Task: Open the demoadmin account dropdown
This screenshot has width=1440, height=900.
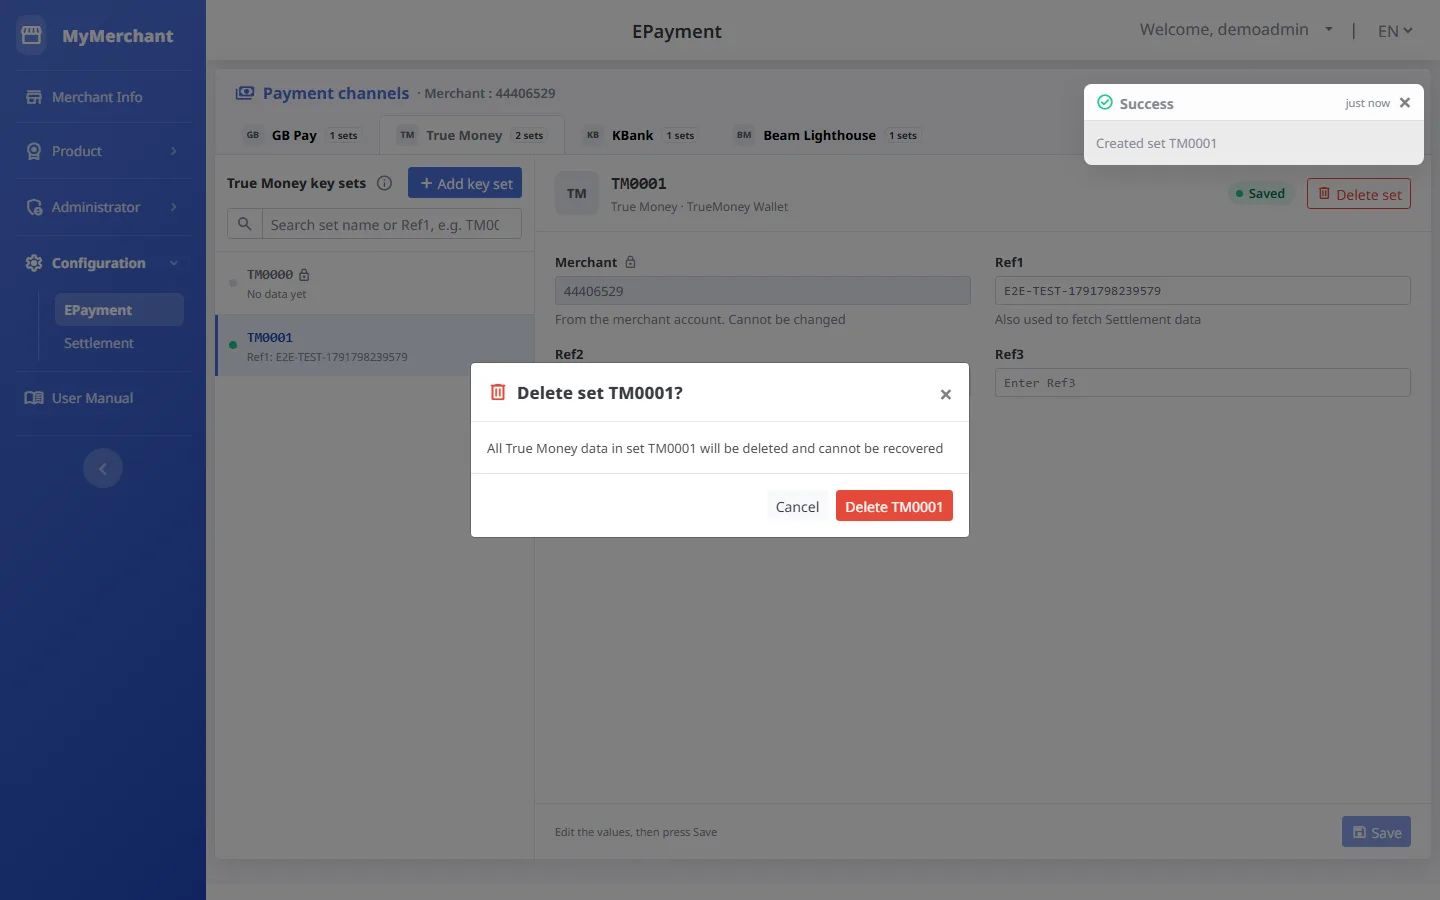Action: pos(1236,30)
